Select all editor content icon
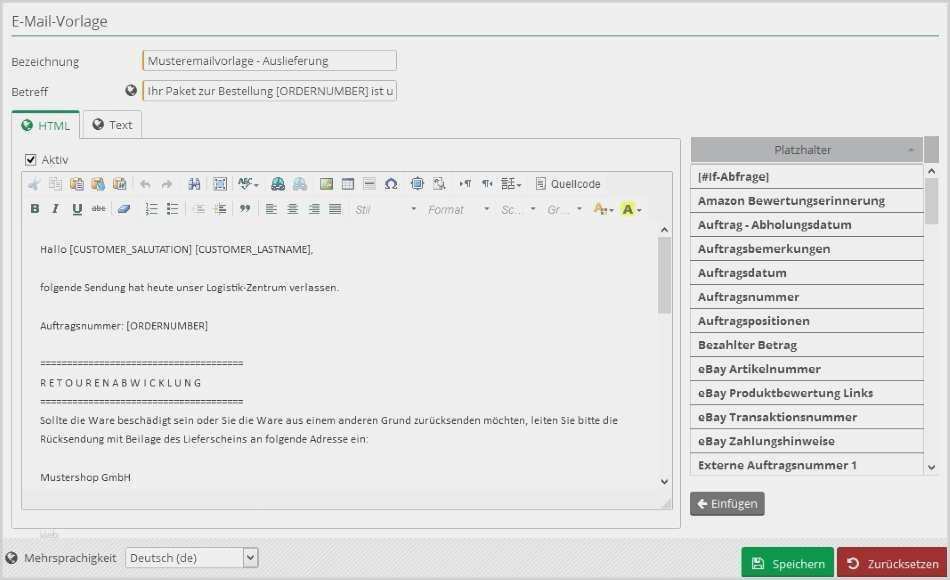 pos(220,184)
